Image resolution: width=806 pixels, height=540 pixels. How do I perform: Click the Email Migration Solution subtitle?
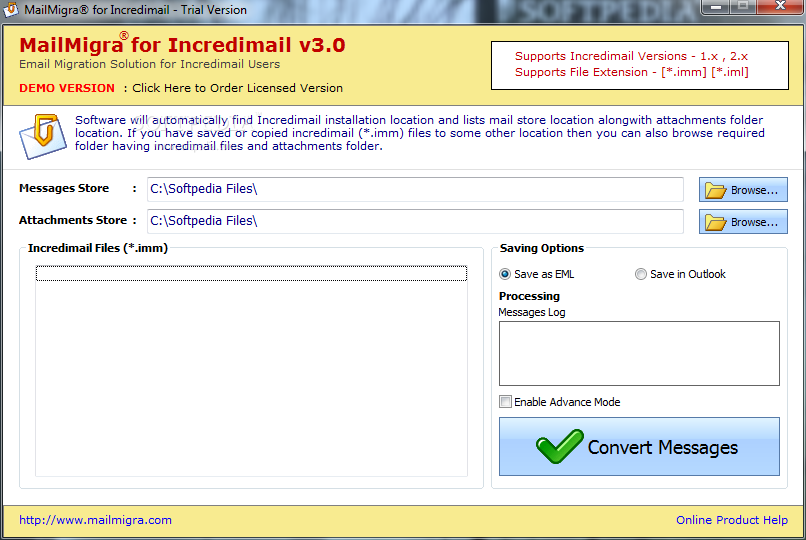150,64
